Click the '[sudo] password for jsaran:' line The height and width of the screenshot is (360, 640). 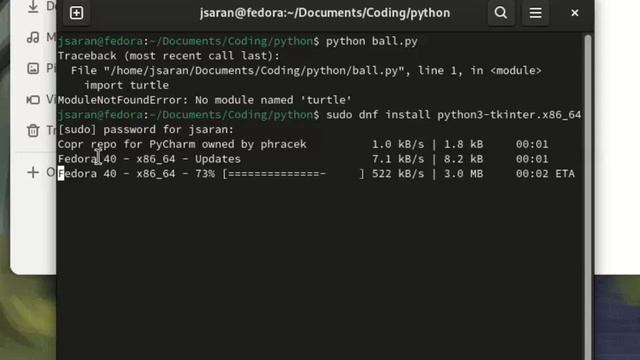146,129
